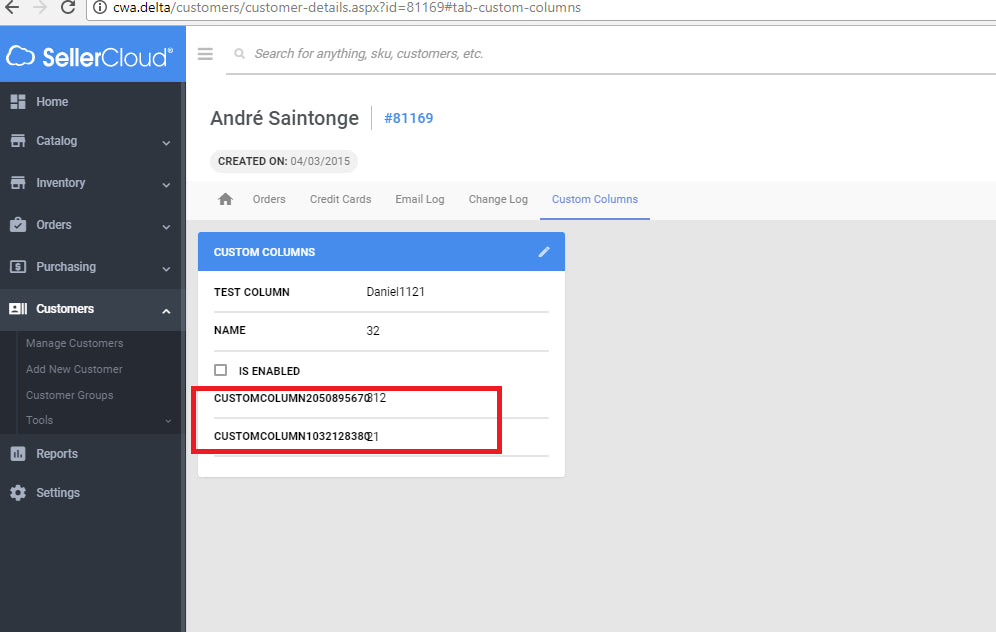The image size is (996, 632).
Task: Click the SellerCloud logo
Action: (x=90, y=56)
